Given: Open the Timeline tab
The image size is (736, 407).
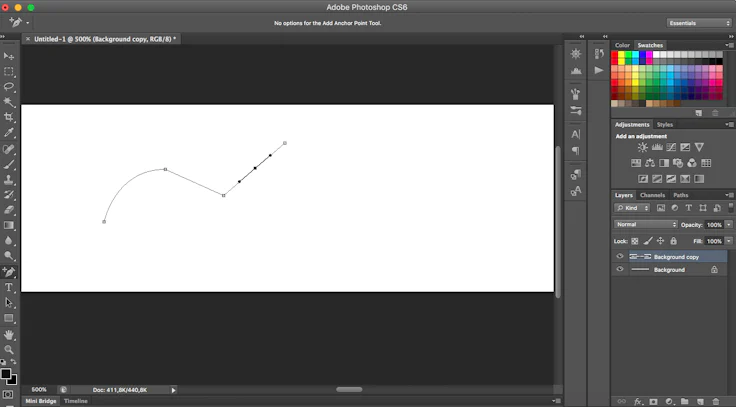Looking at the screenshot, I should pyautogui.click(x=76, y=401).
